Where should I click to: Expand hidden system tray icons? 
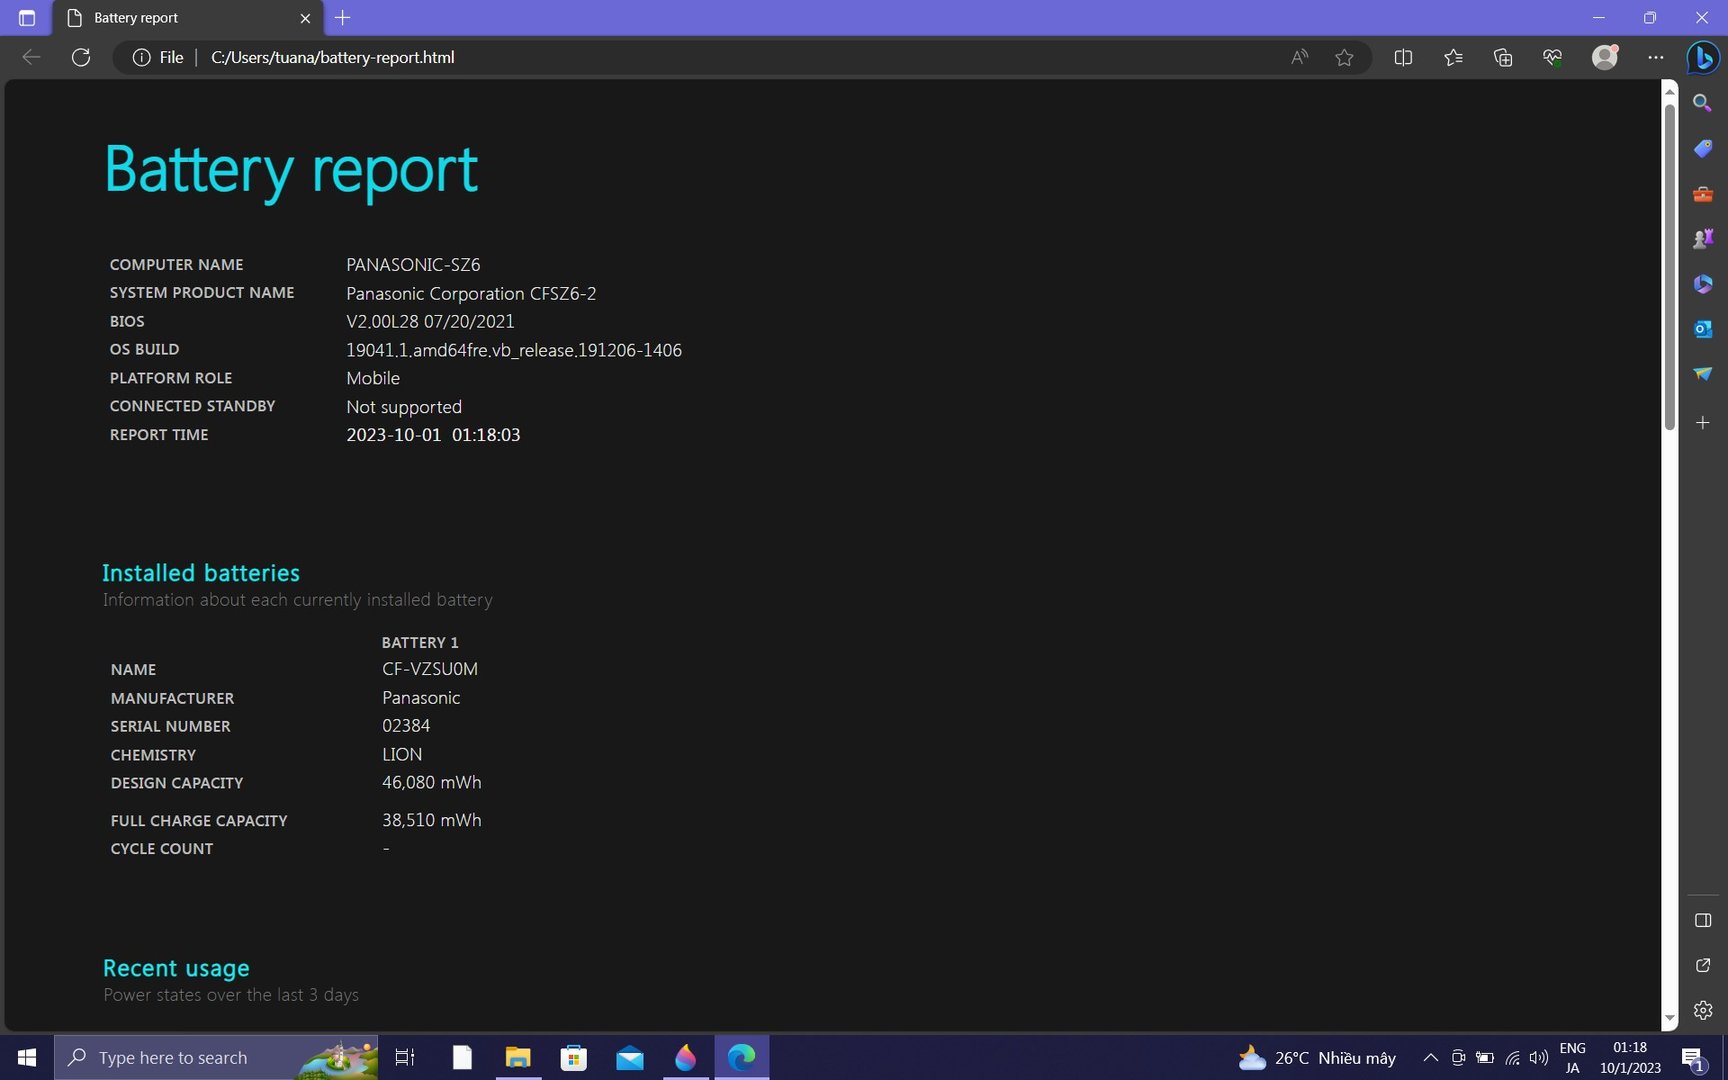(x=1430, y=1058)
